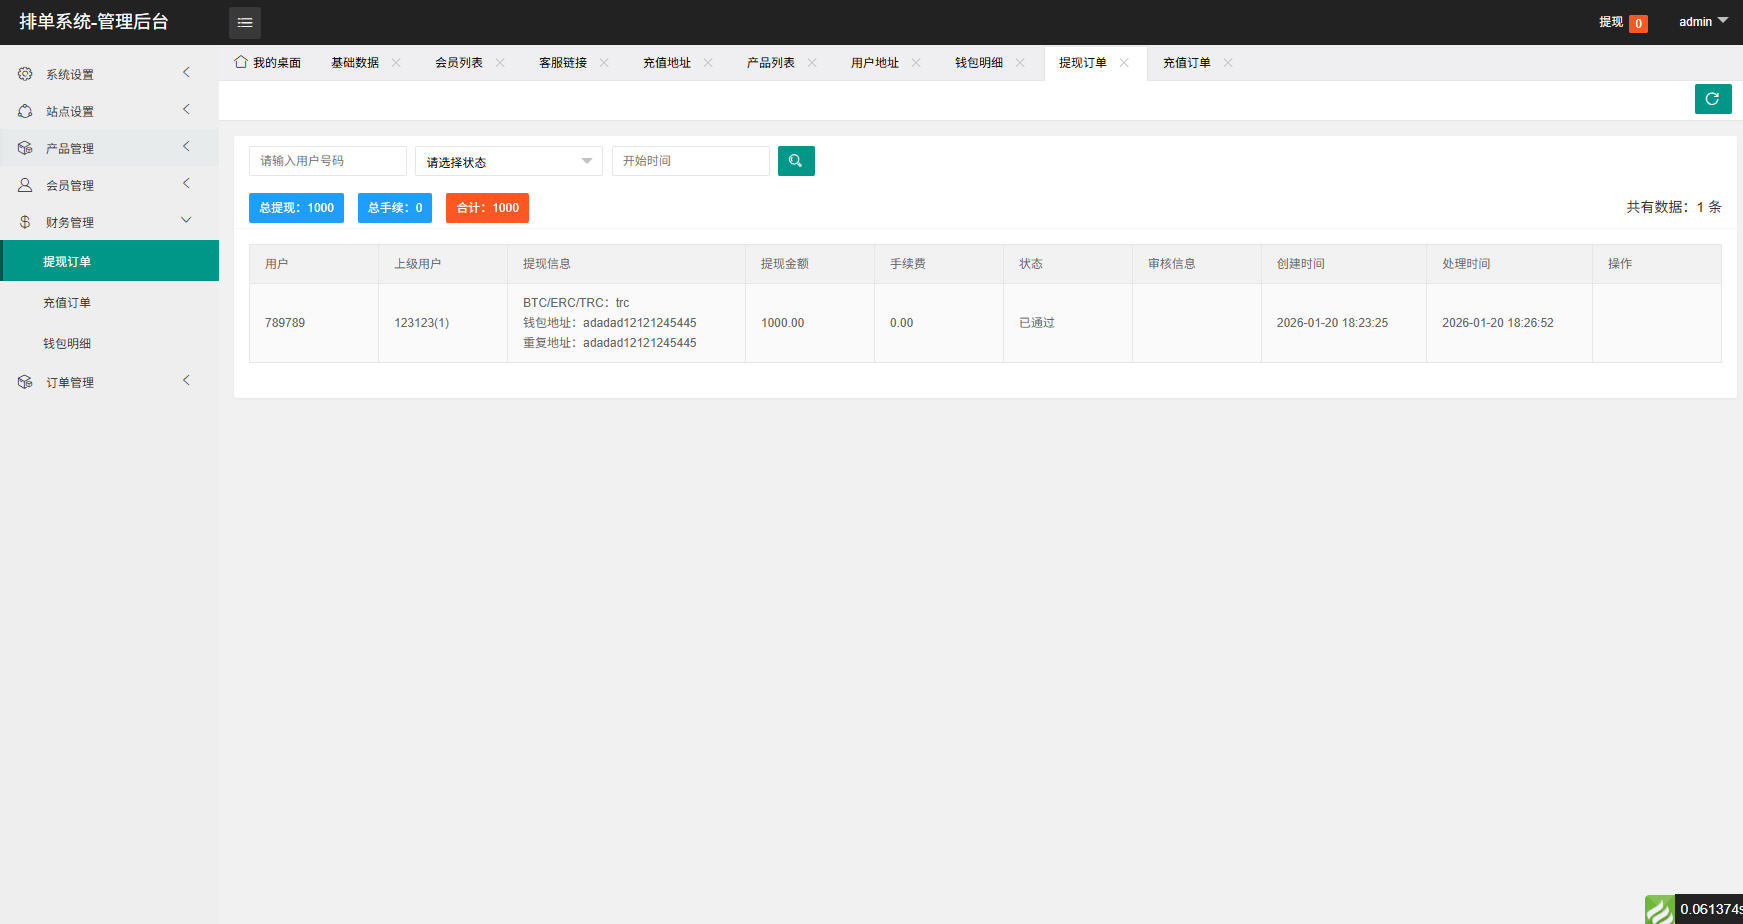This screenshot has height=924, width=1743.
Task: Open 钱包明细 in the sidebar
Action: (67, 344)
